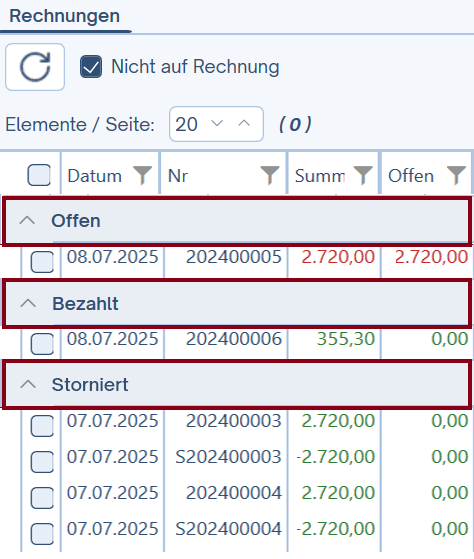
Task: Increase elements per page with up arrow
Action: pos(244,123)
